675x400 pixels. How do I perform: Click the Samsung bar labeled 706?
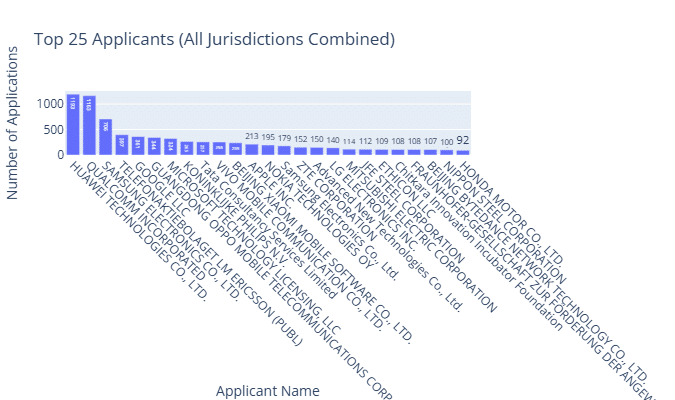[105, 137]
